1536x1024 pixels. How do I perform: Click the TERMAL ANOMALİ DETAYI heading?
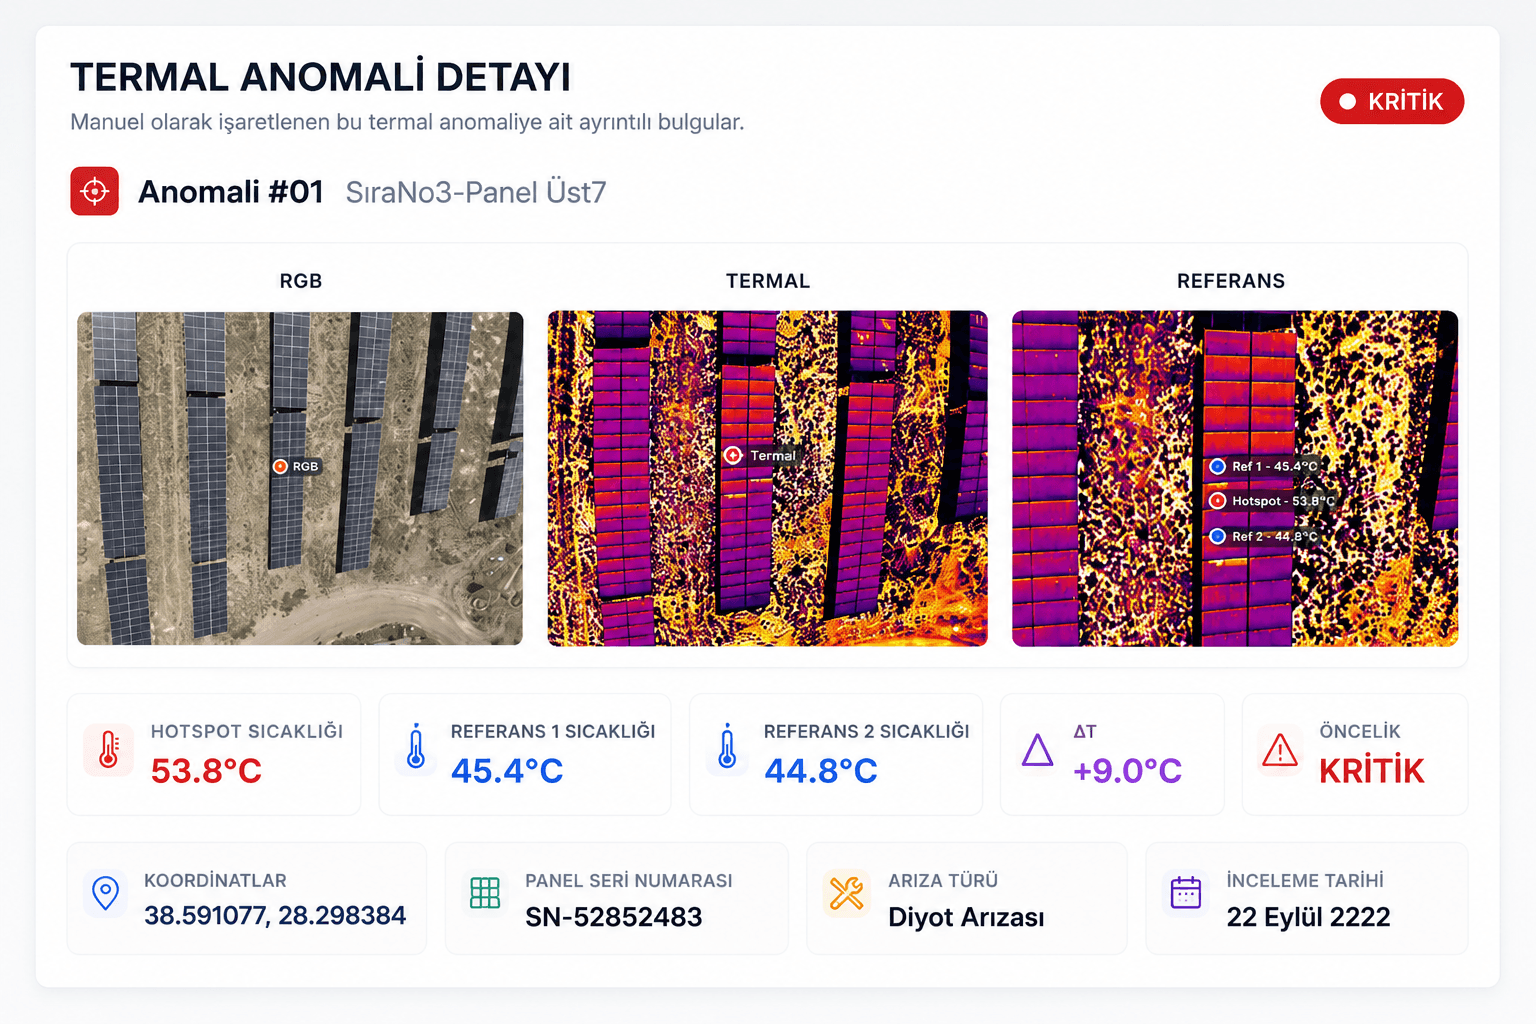320,77
